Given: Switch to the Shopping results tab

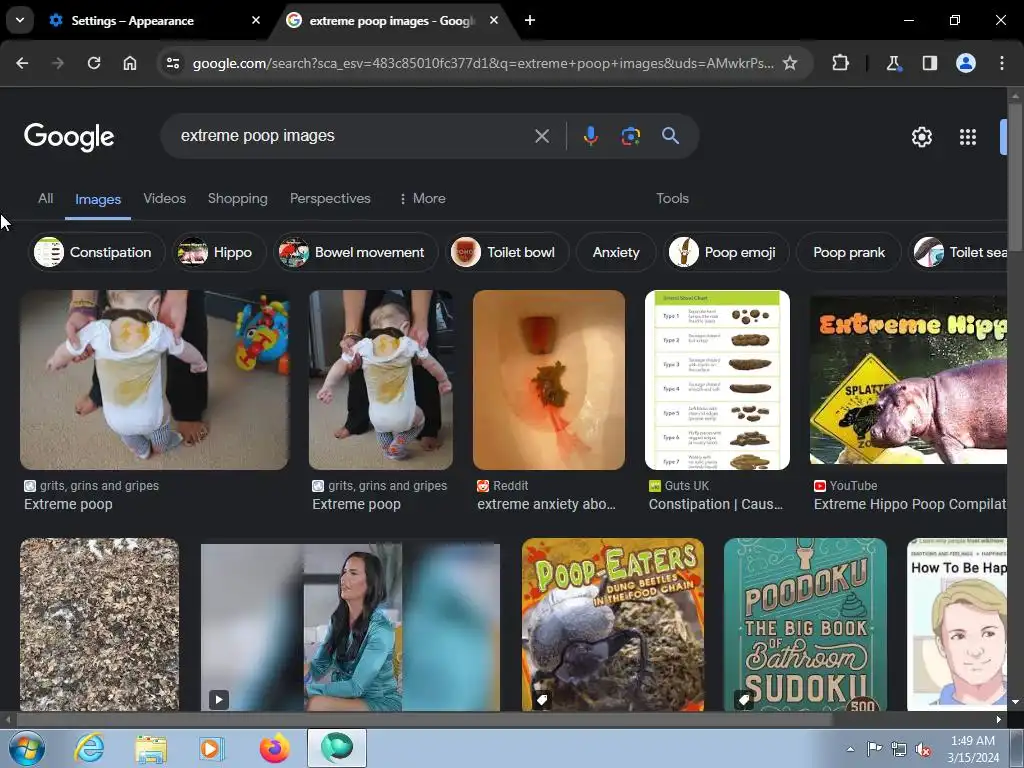Looking at the screenshot, I should 238,199.
